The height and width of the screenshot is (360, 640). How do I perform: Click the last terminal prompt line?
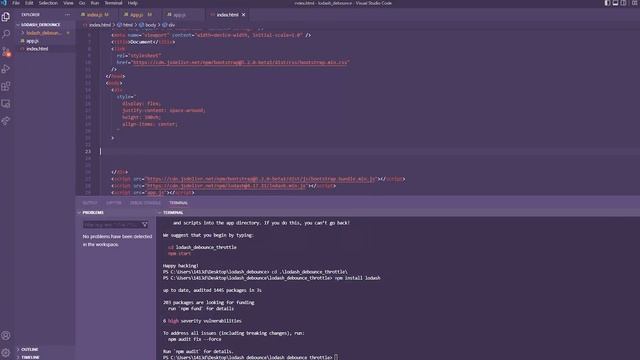point(250,358)
